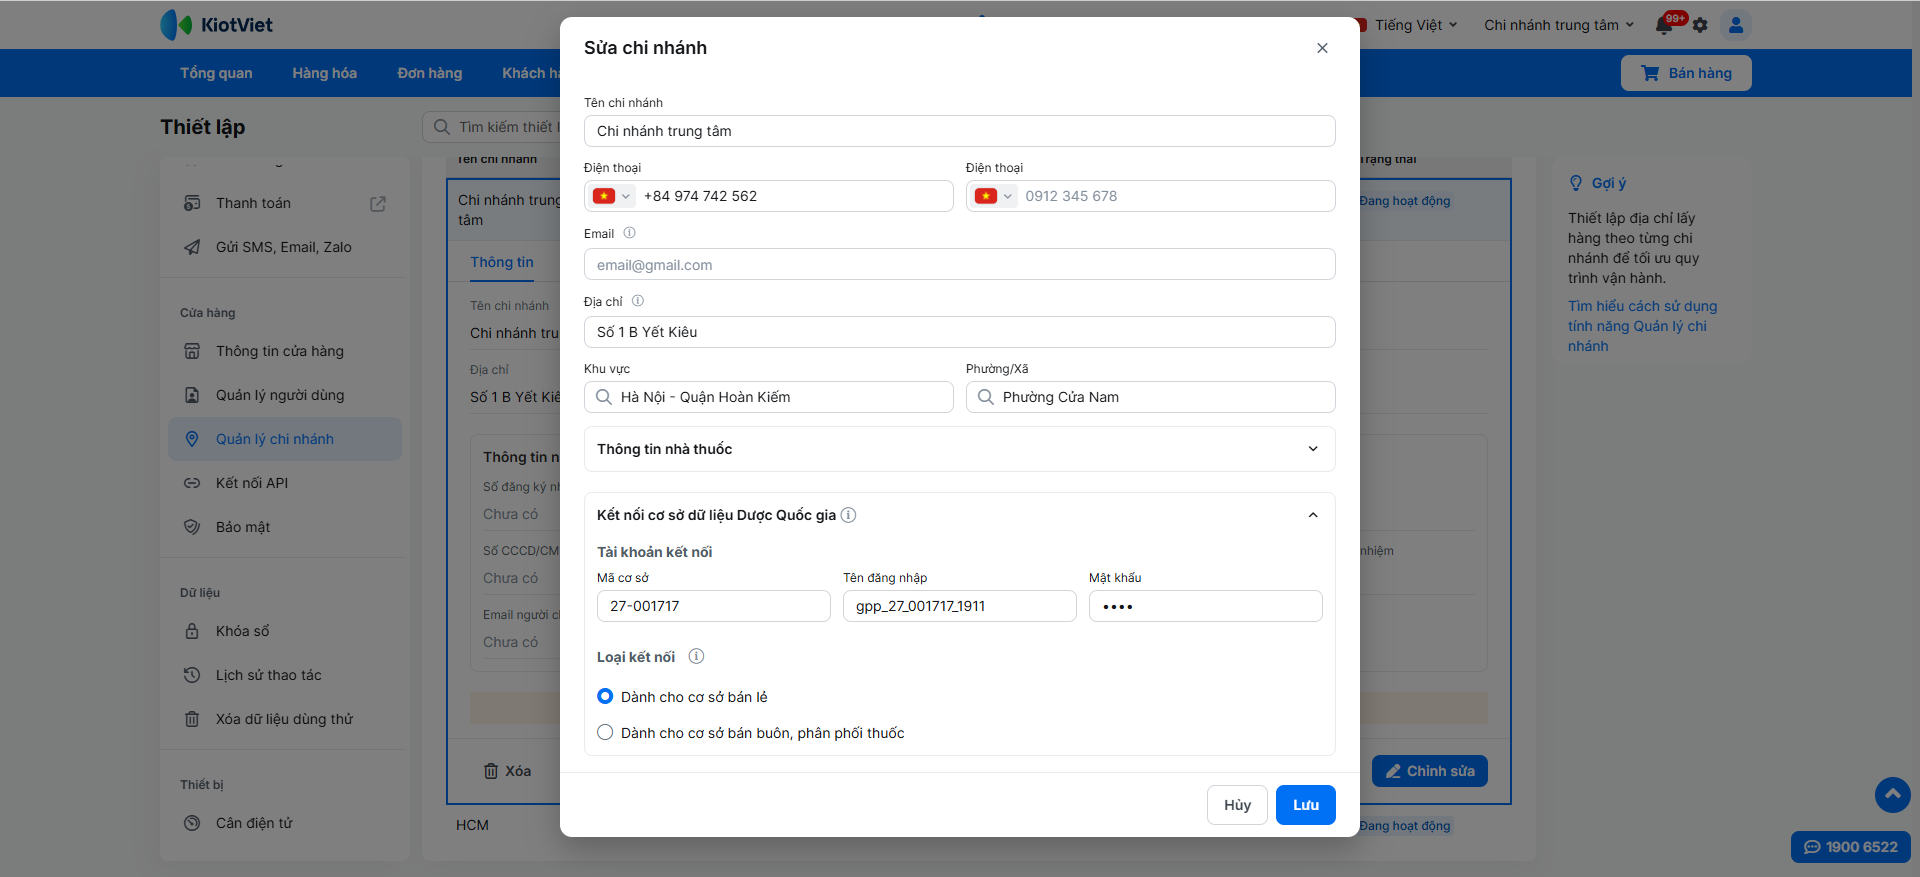Collapse the Kết nối cơ sở dữ liệu section
The image size is (1920, 877).
click(x=1313, y=515)
